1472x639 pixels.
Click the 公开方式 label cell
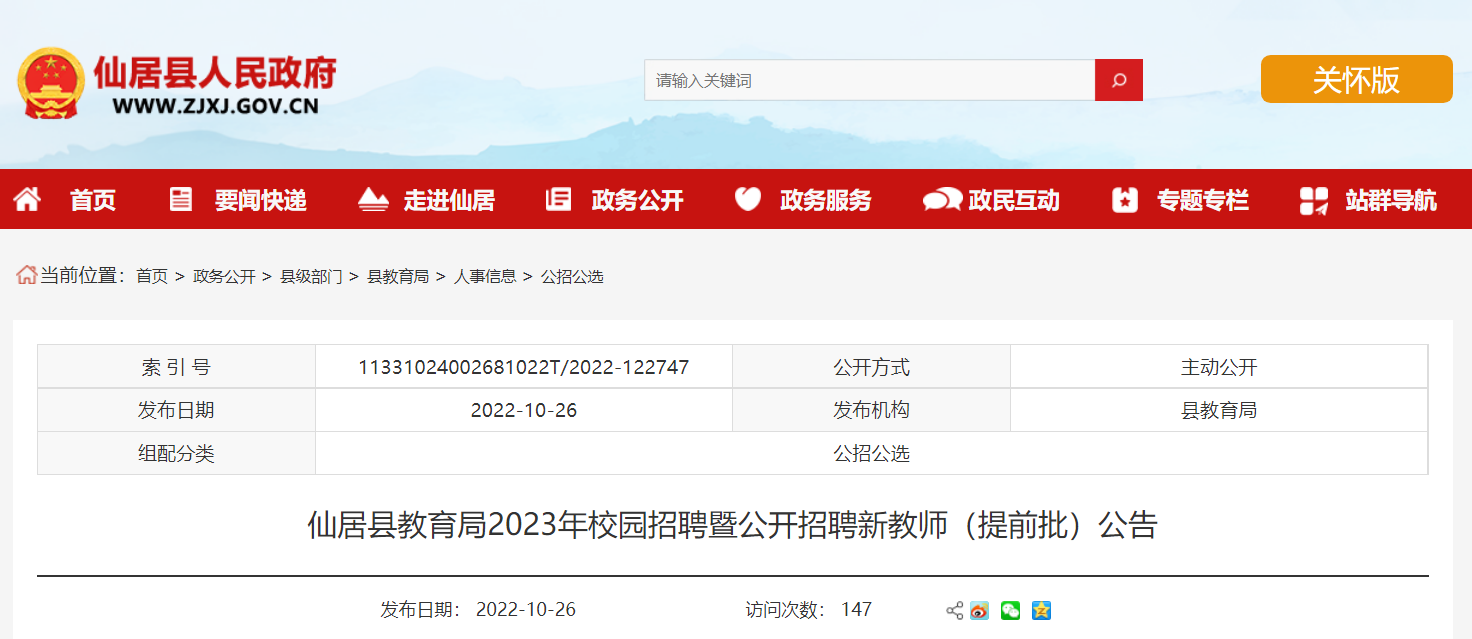pos(872,367)
